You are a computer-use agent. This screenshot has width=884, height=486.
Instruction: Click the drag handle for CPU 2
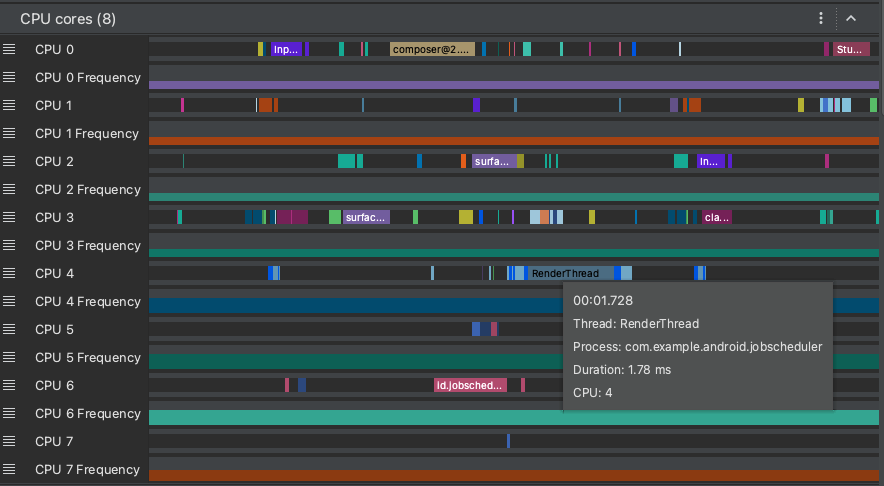[x=9, y=161]
